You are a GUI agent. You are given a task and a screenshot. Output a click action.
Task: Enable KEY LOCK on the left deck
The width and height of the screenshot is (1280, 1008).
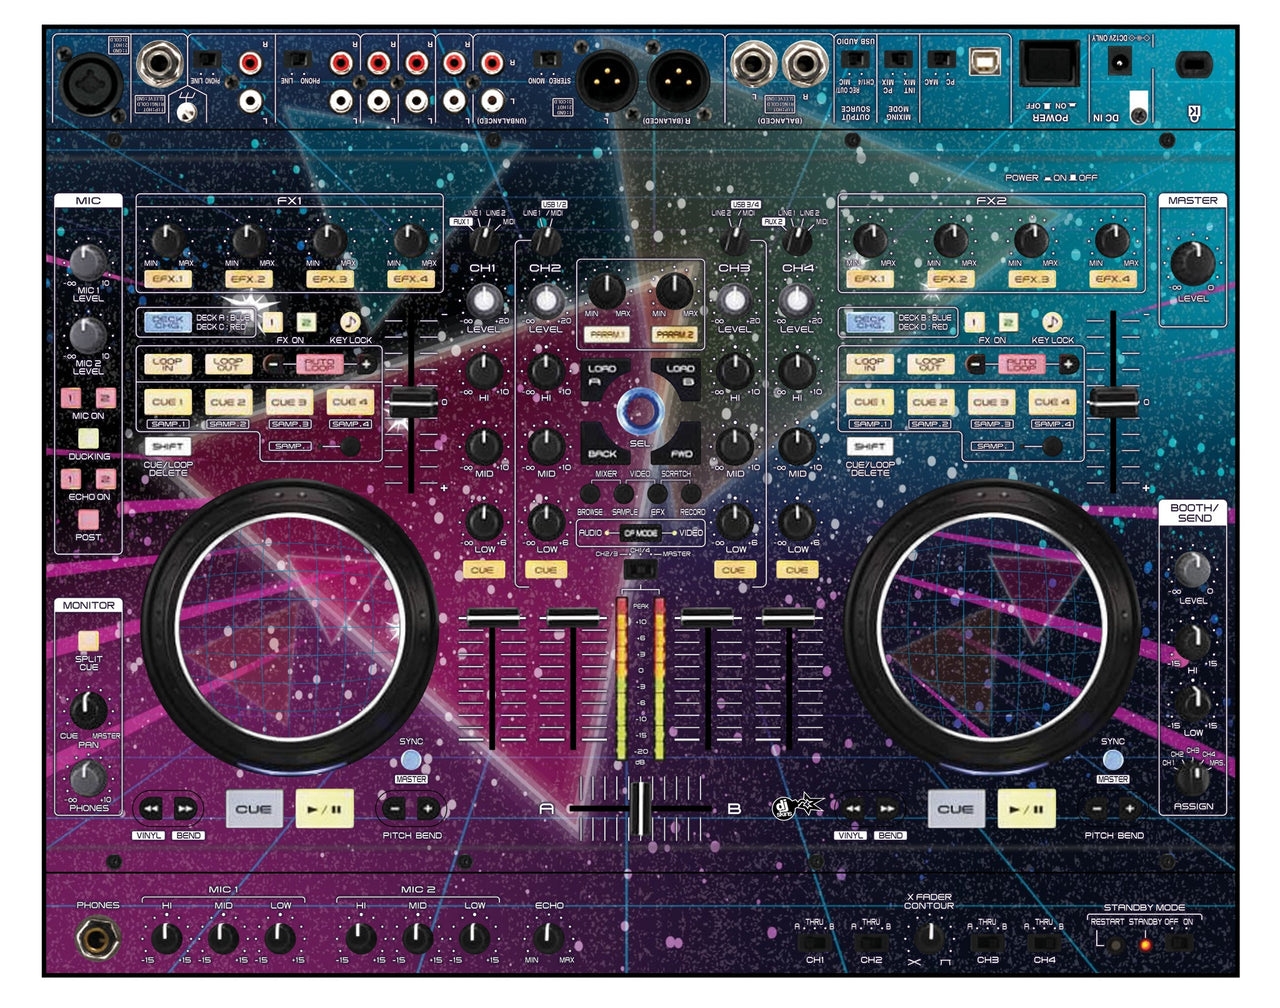349,322
